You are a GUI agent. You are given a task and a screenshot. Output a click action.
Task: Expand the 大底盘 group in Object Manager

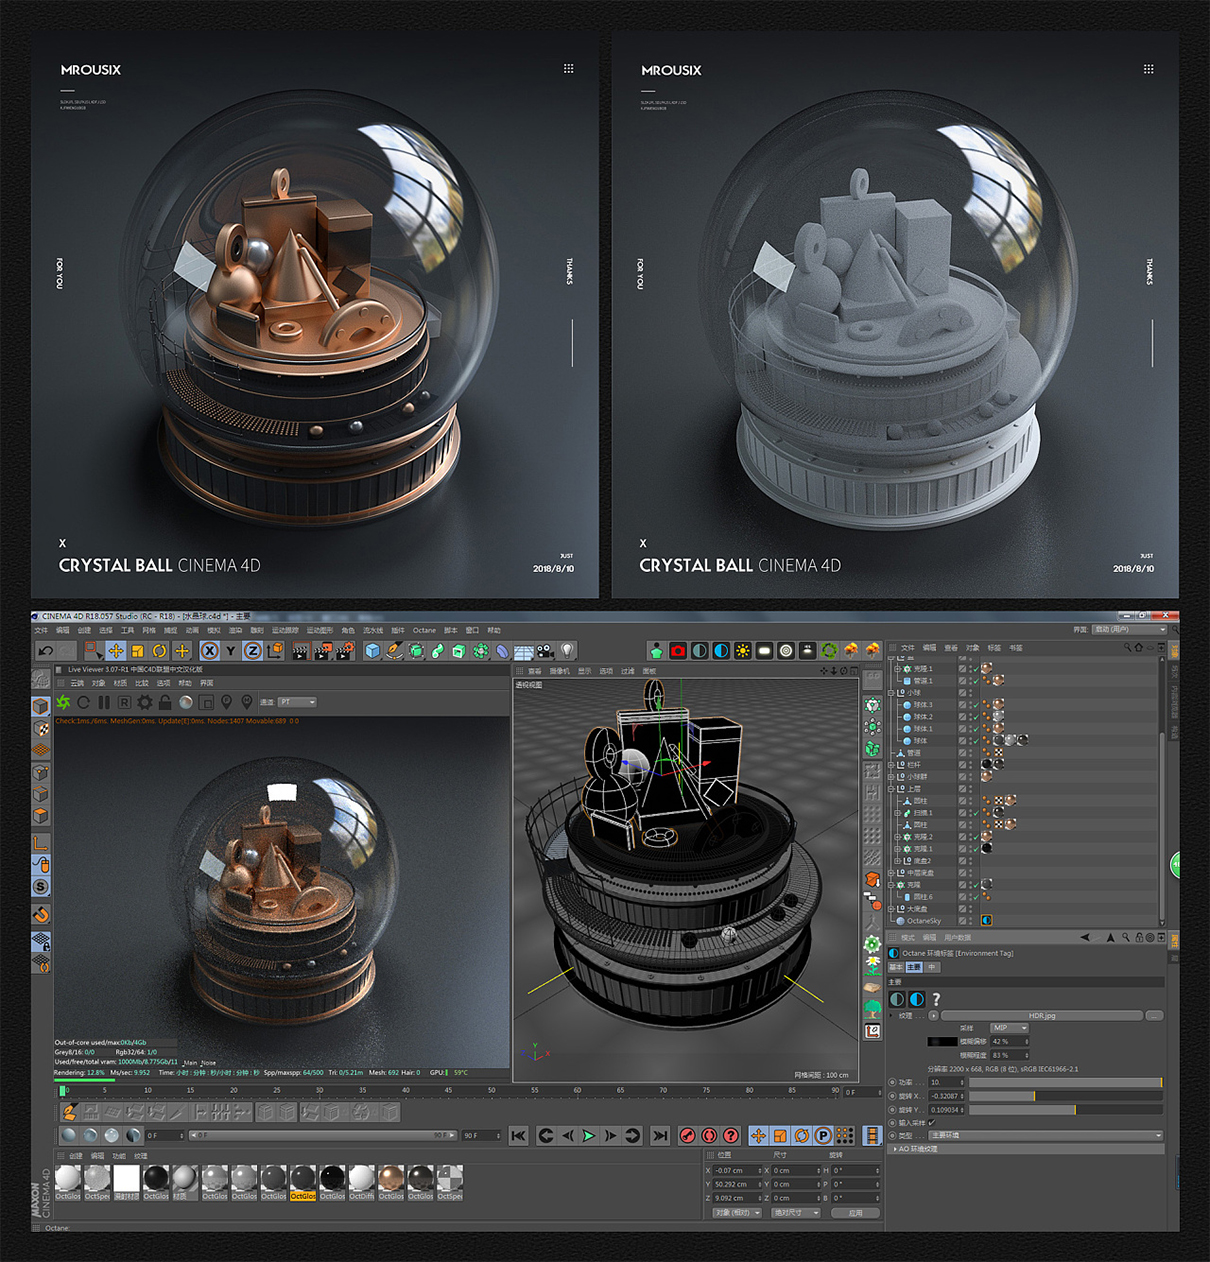[891, 909]
